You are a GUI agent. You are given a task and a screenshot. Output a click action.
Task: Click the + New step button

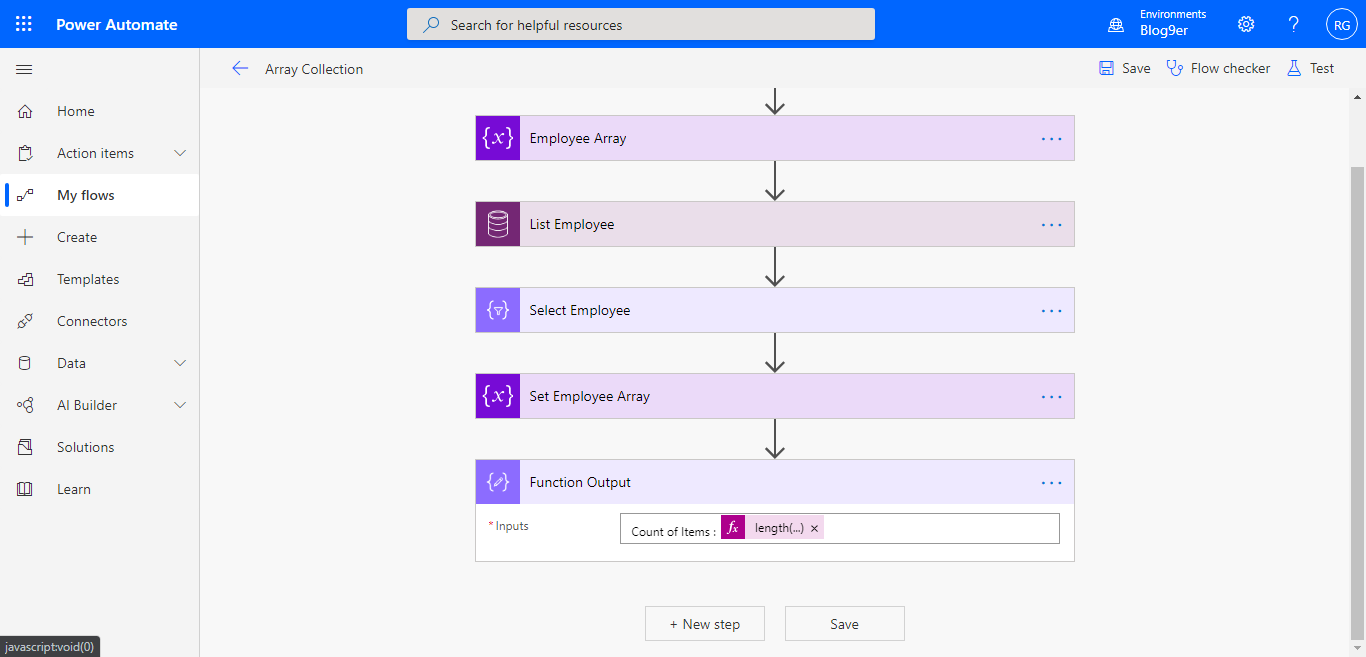tap(705, 624)
